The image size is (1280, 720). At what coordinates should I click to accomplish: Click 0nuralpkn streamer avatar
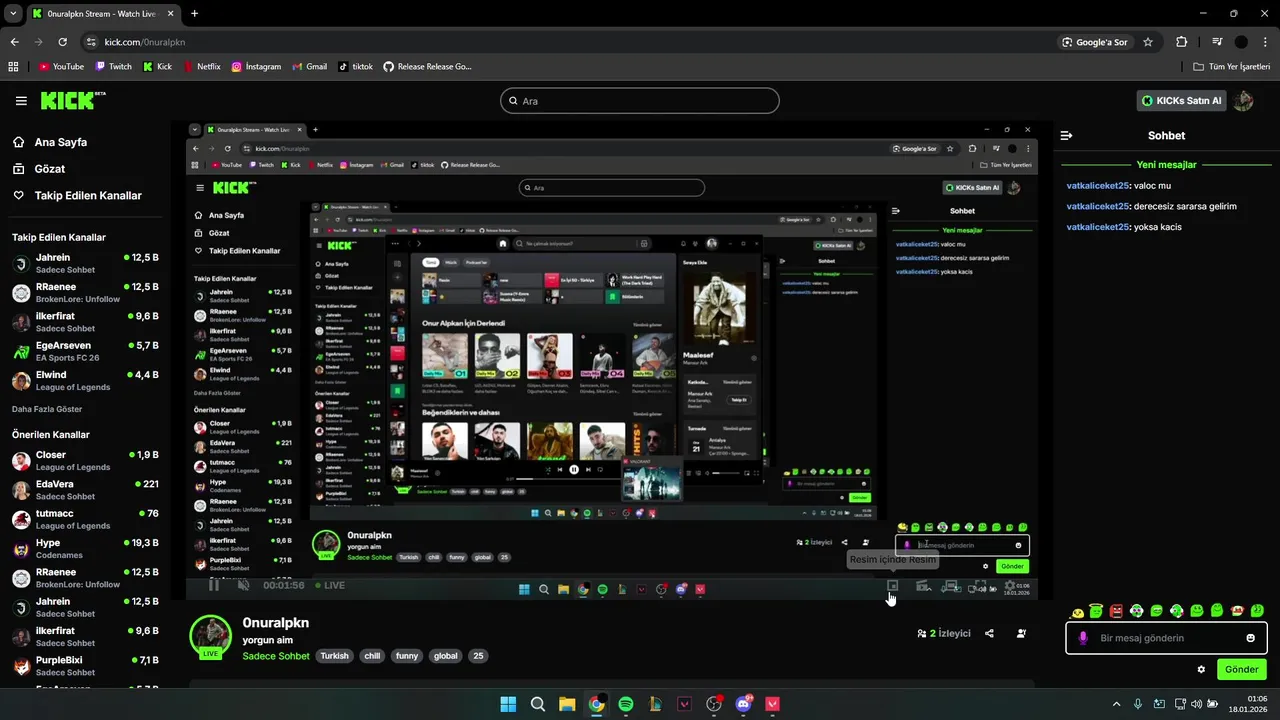[x=210, y=636]
